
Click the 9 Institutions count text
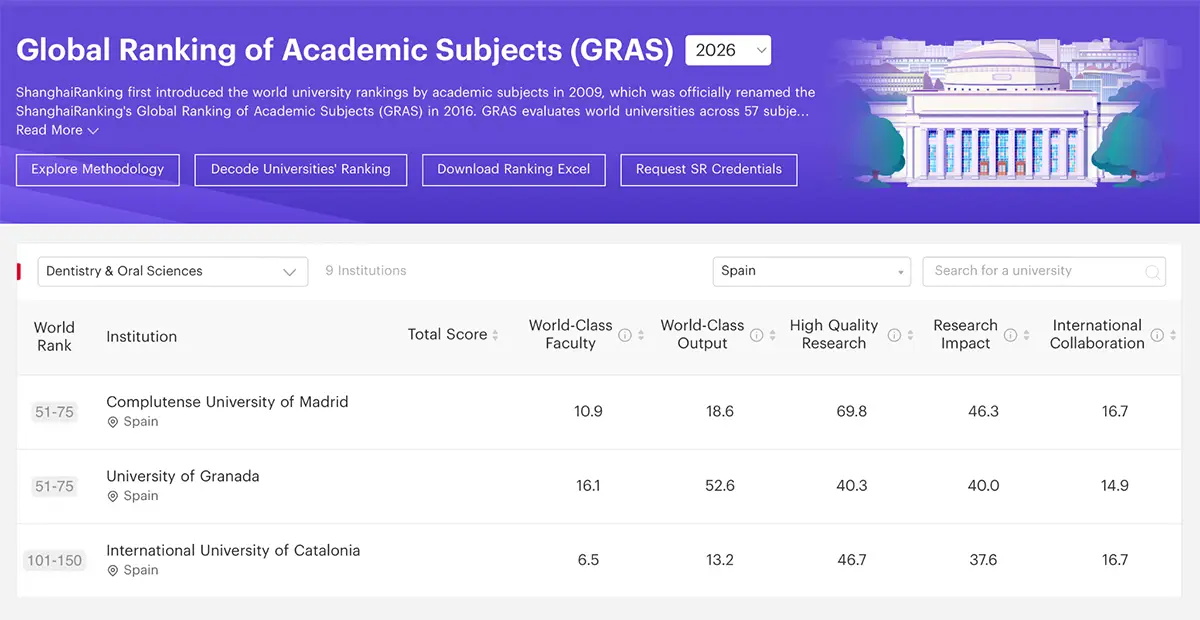click(366, 271)
